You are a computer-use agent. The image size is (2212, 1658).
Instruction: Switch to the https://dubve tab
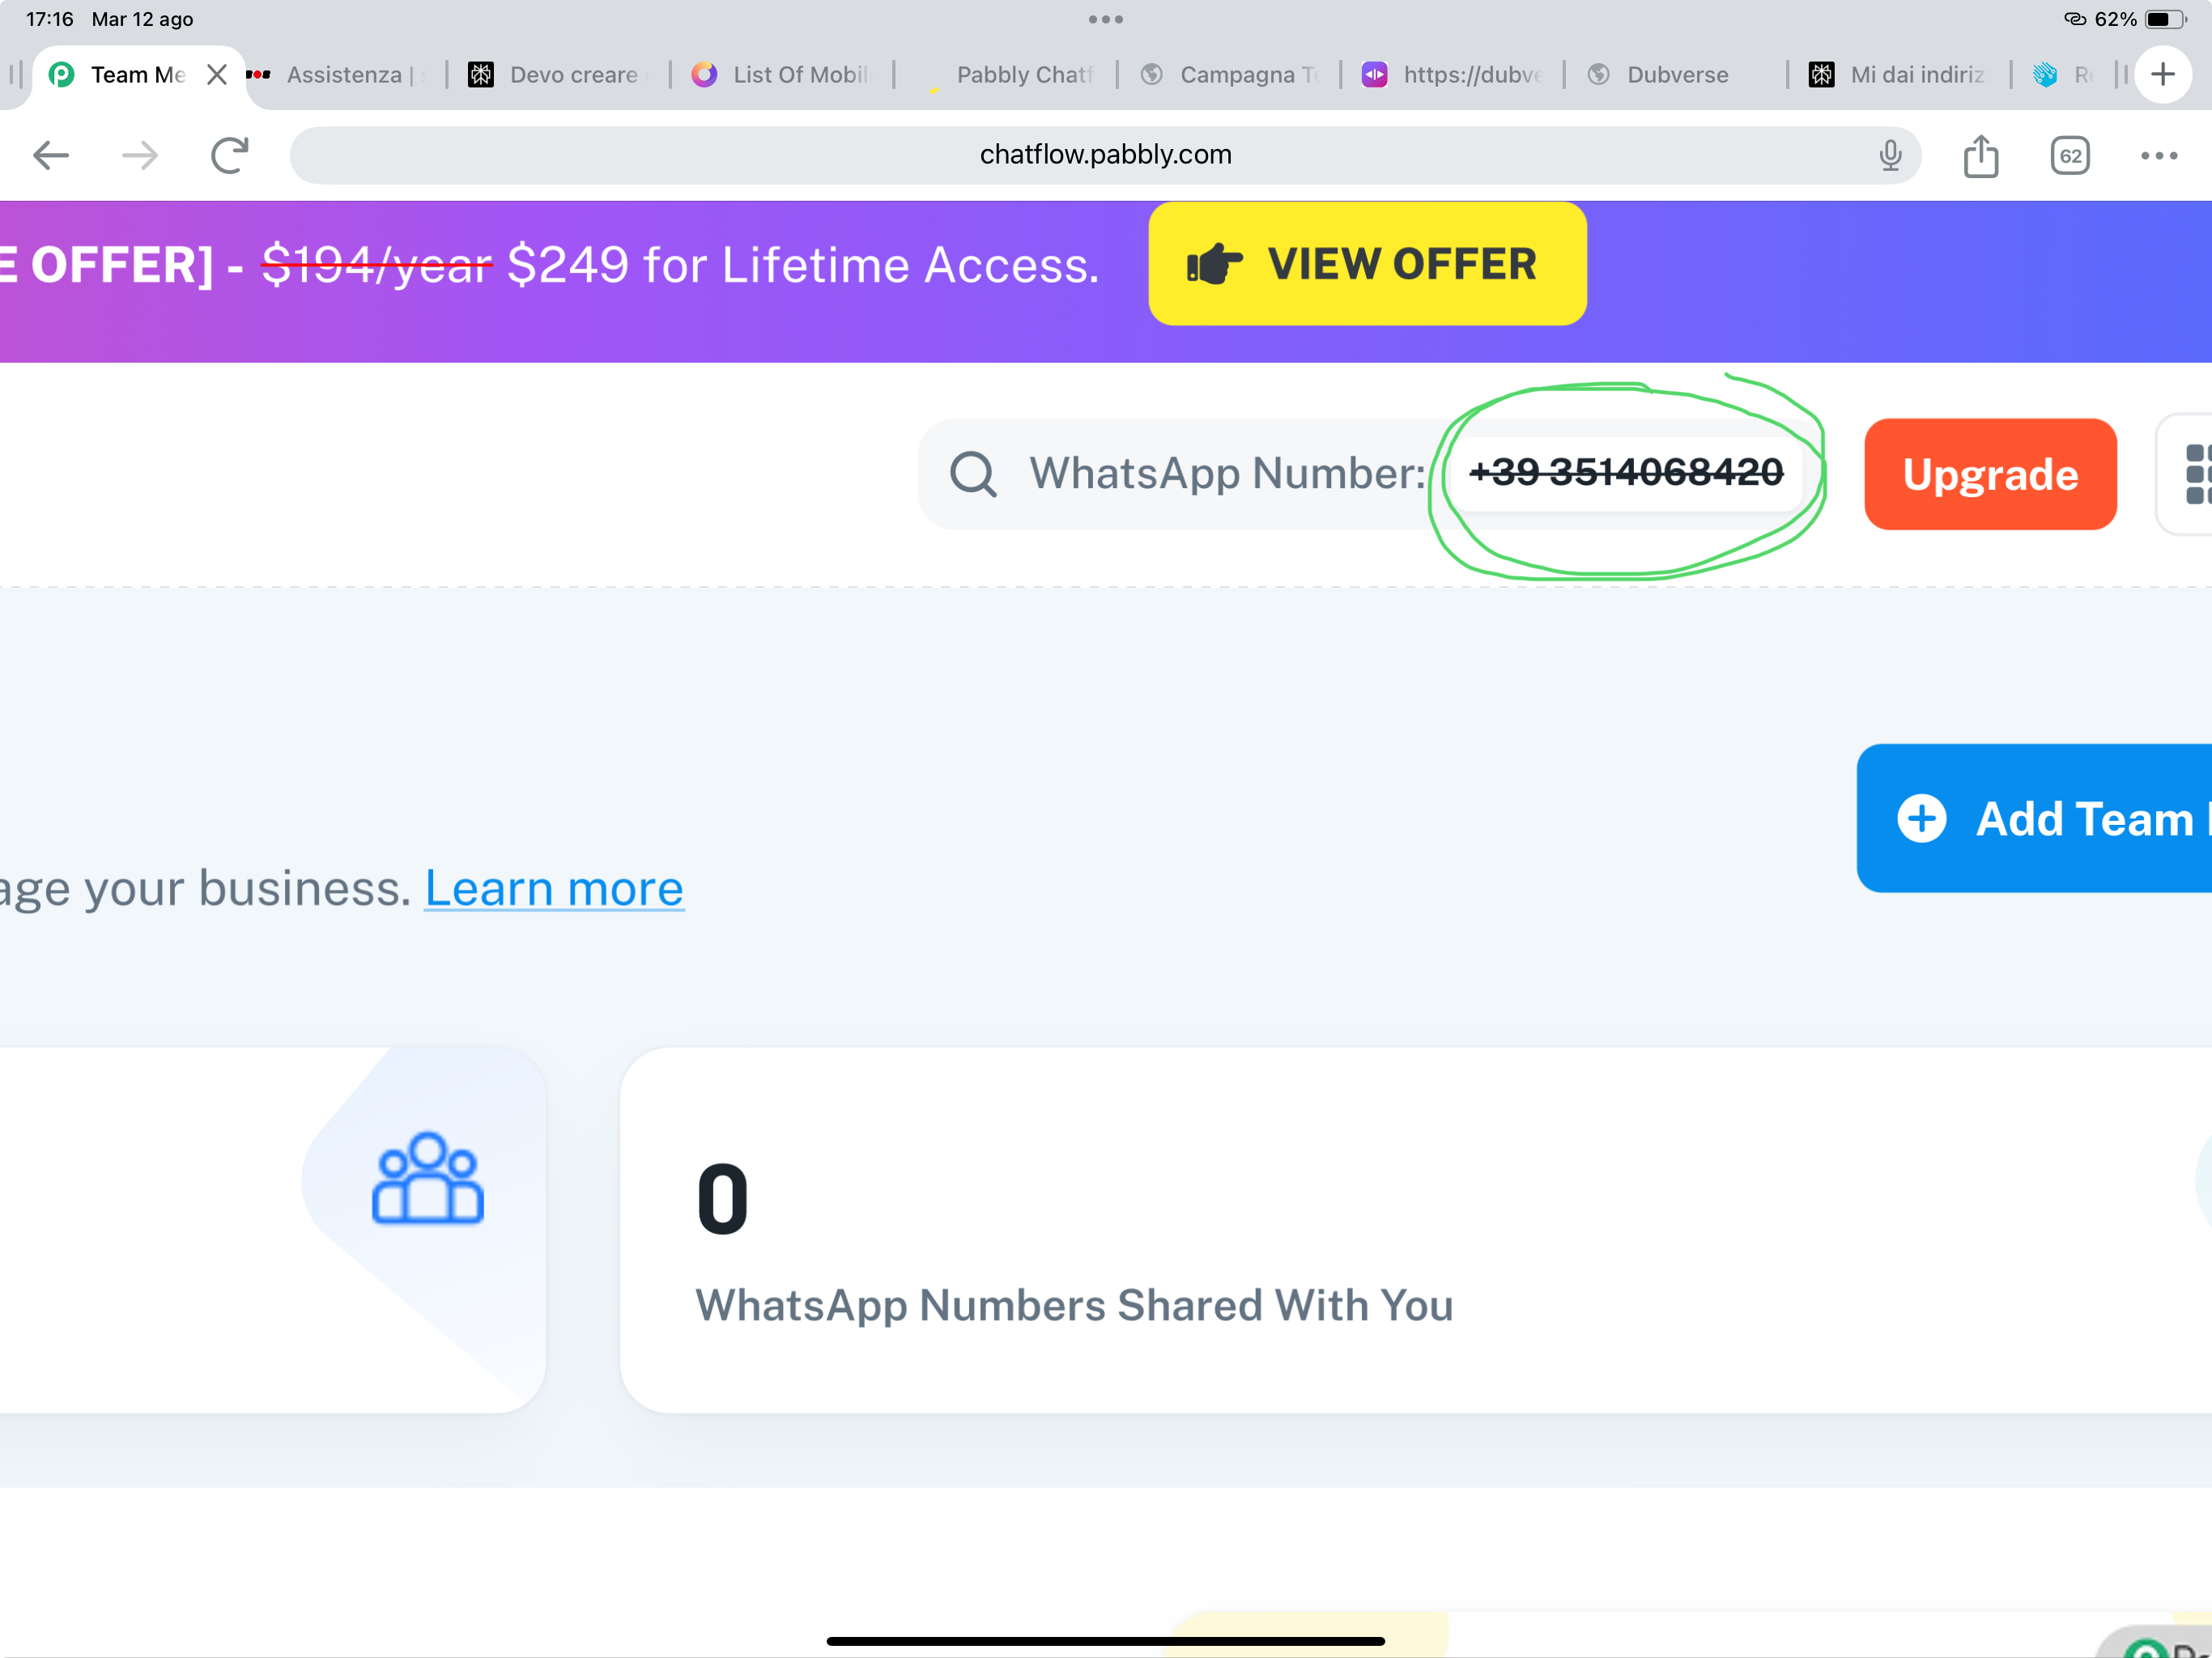[1453, 75]
